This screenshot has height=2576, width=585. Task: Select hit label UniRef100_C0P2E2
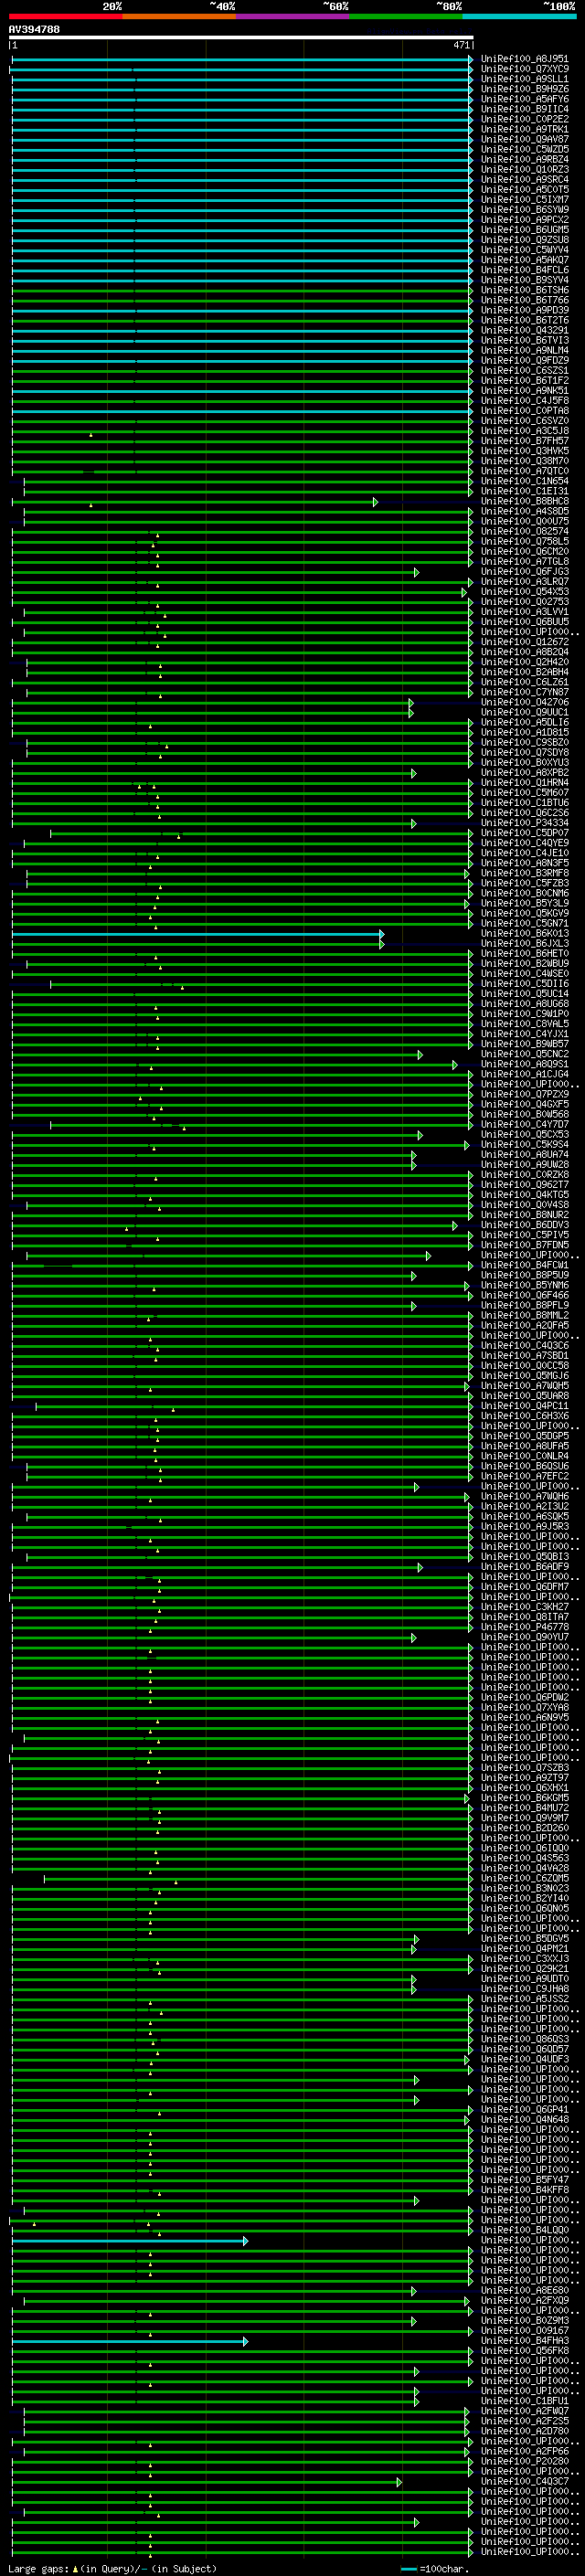pyautogui.click(x=525, y=119)
